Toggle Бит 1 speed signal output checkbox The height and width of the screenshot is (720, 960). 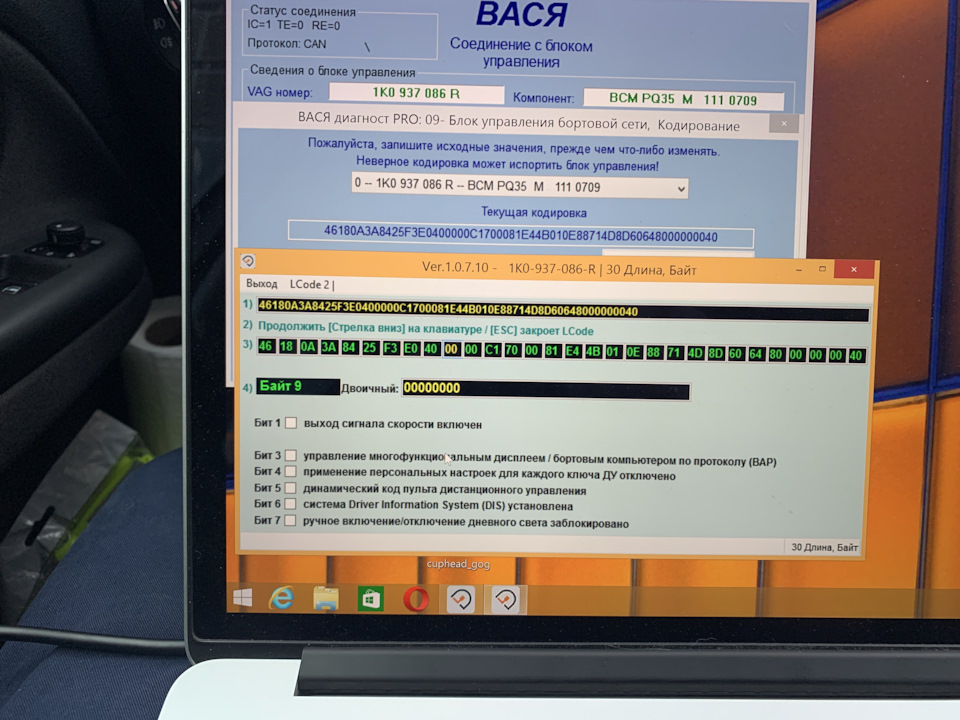(x=291, y=423)
